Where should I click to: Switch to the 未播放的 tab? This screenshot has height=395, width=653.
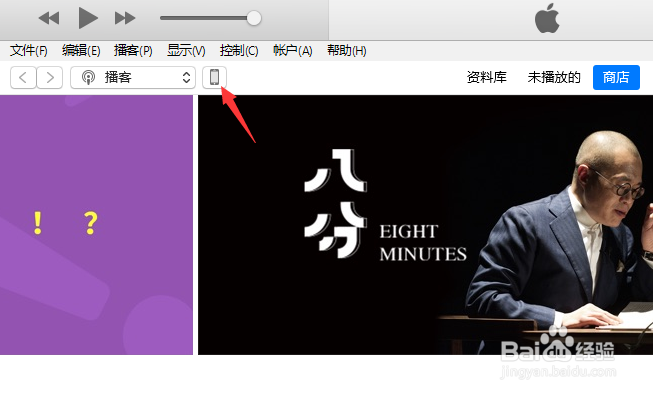(554, 78)
